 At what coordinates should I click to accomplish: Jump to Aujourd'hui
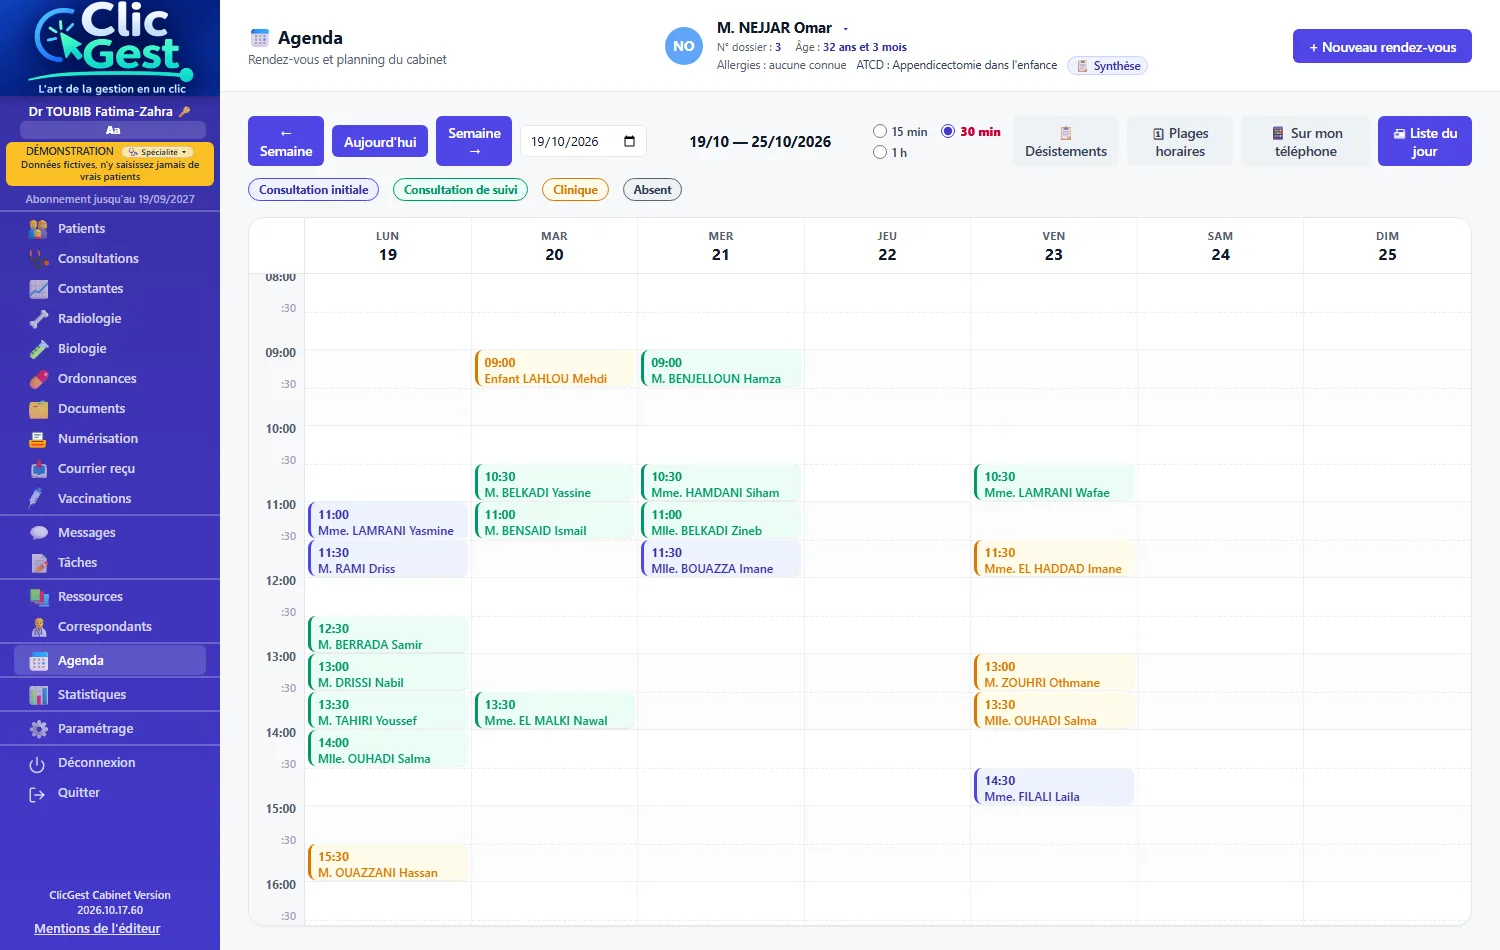coord(380,142)
